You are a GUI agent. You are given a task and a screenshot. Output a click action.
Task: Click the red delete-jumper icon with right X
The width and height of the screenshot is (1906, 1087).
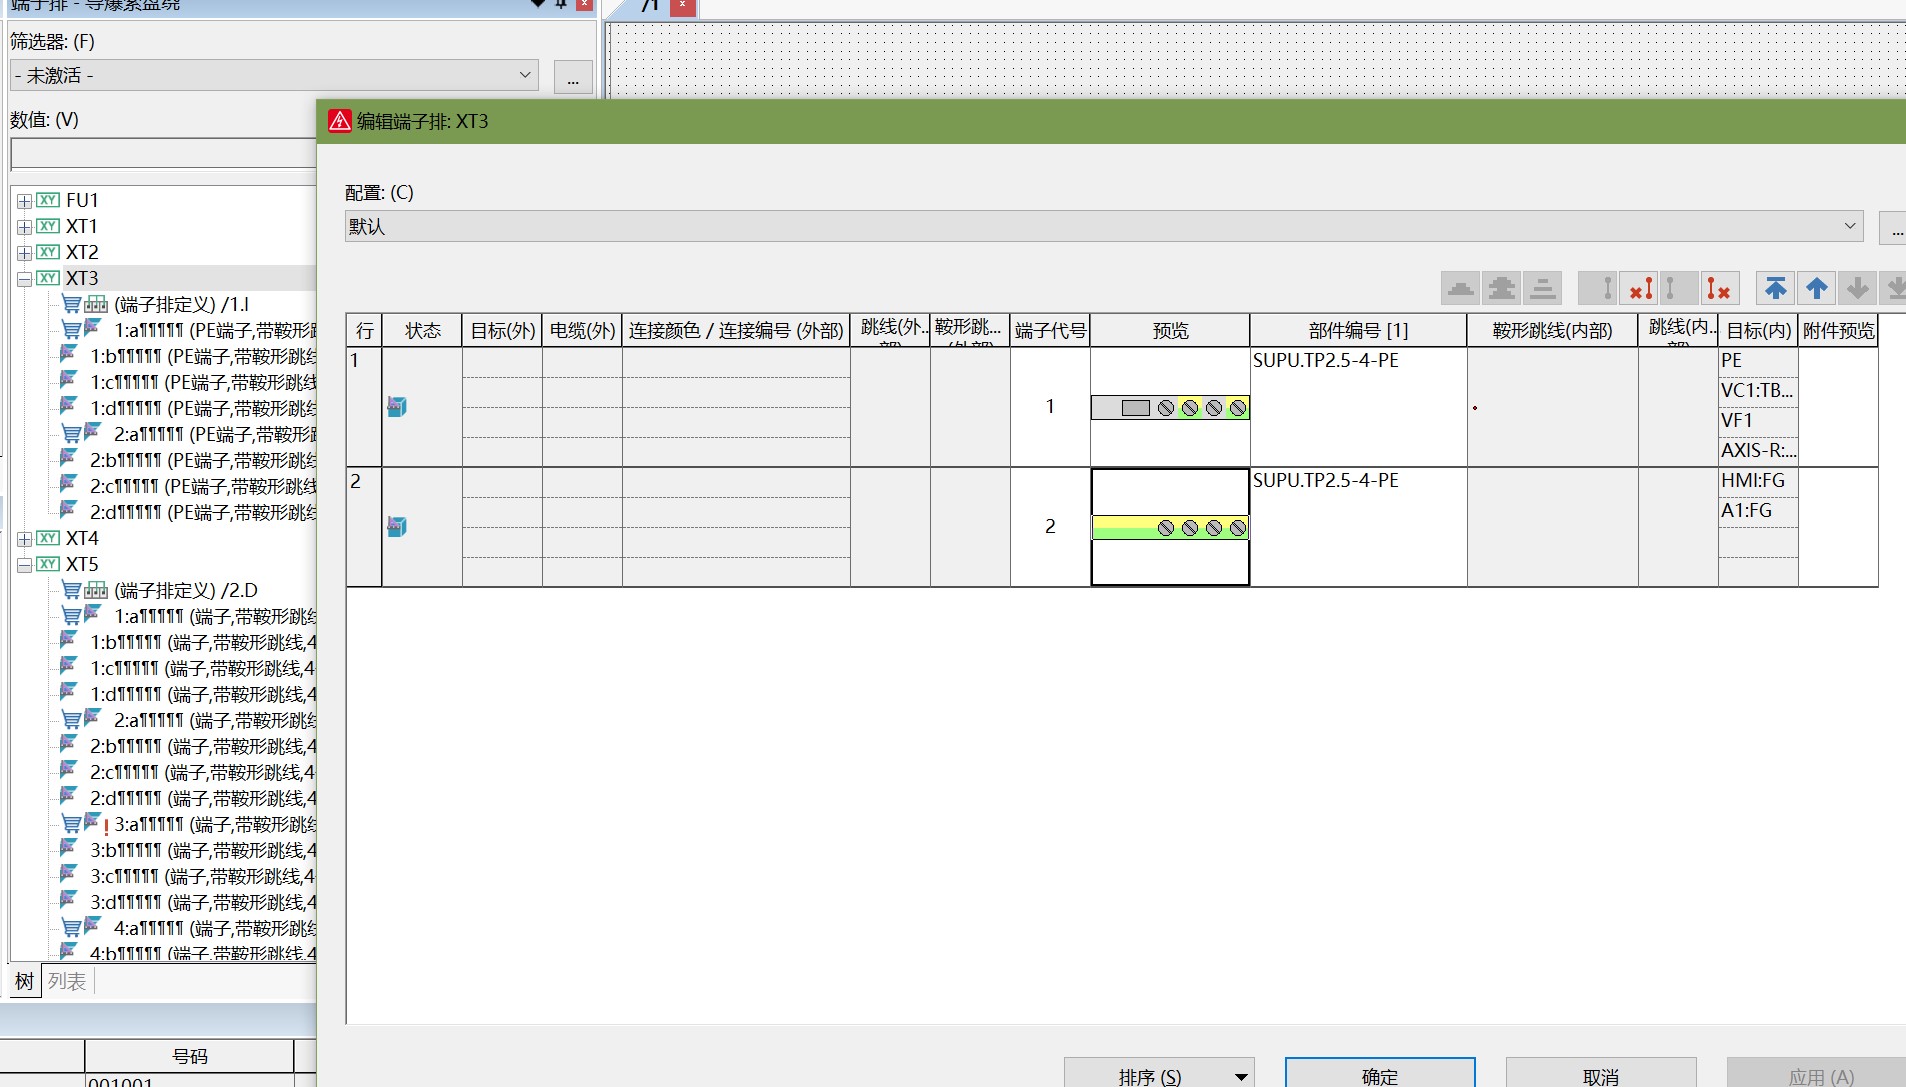(1718, 289)
